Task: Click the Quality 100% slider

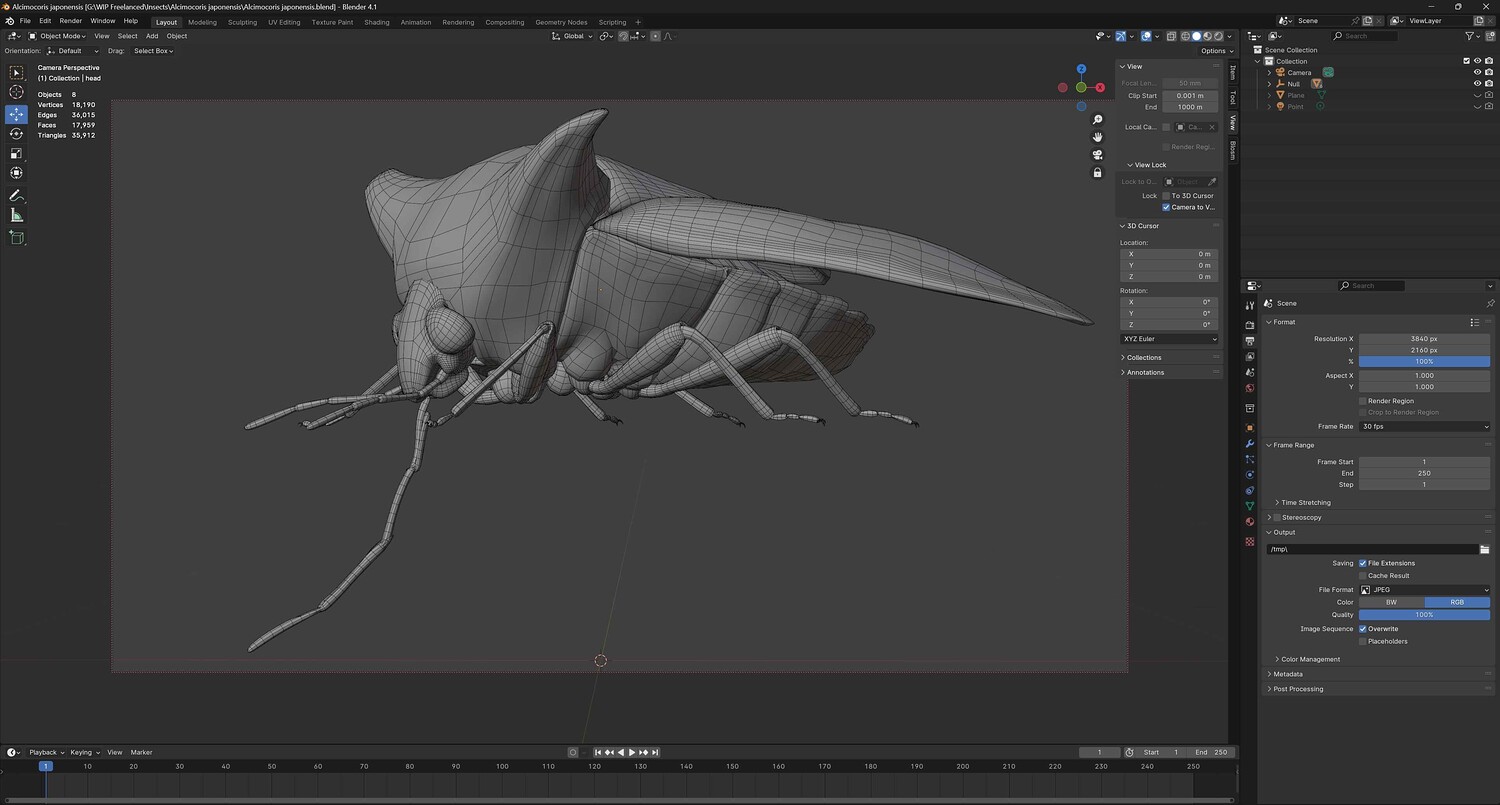Action: tap(1424, 615)
